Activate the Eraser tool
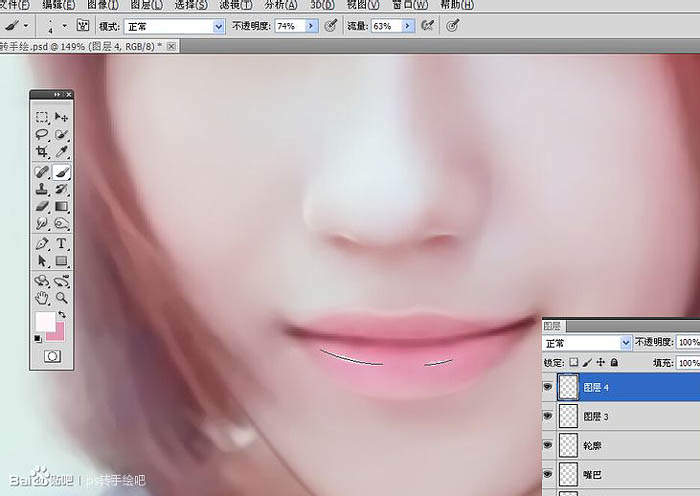This screenshot has width=700, height=496. (42, 207)
